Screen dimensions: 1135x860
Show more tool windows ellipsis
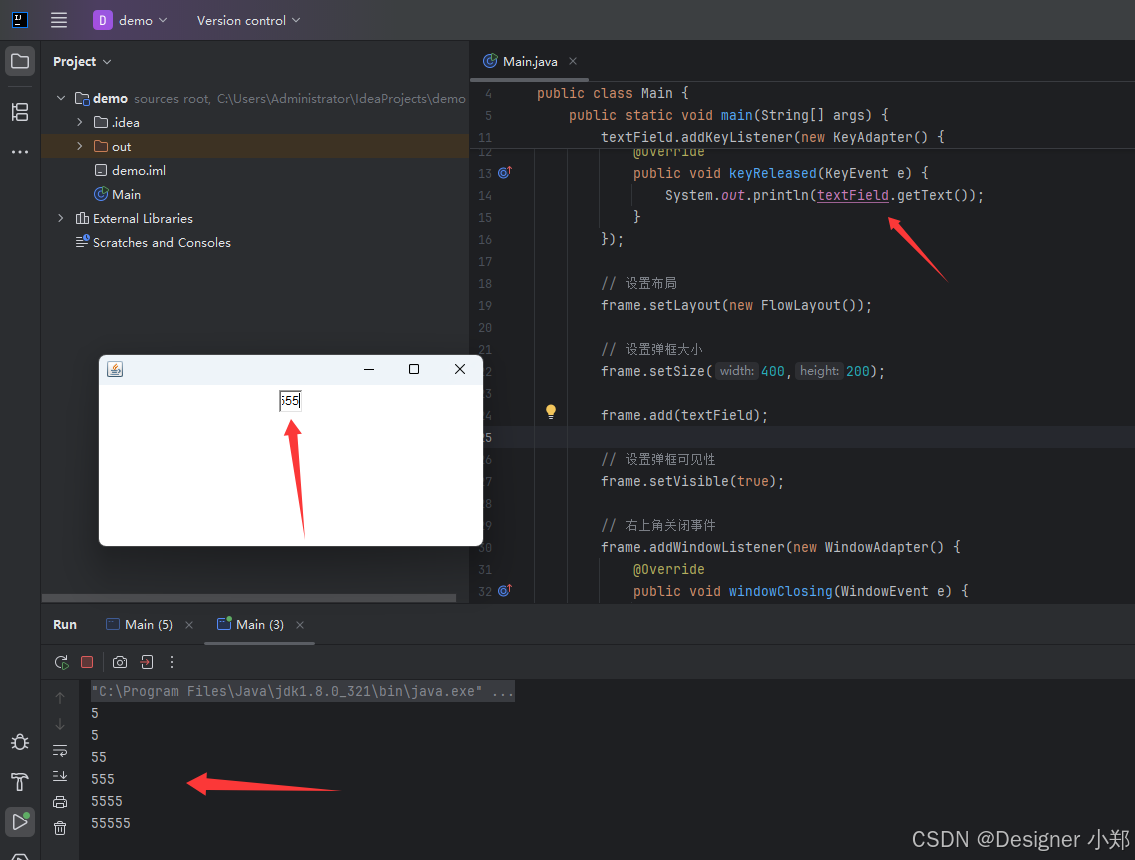coord(20,152)
